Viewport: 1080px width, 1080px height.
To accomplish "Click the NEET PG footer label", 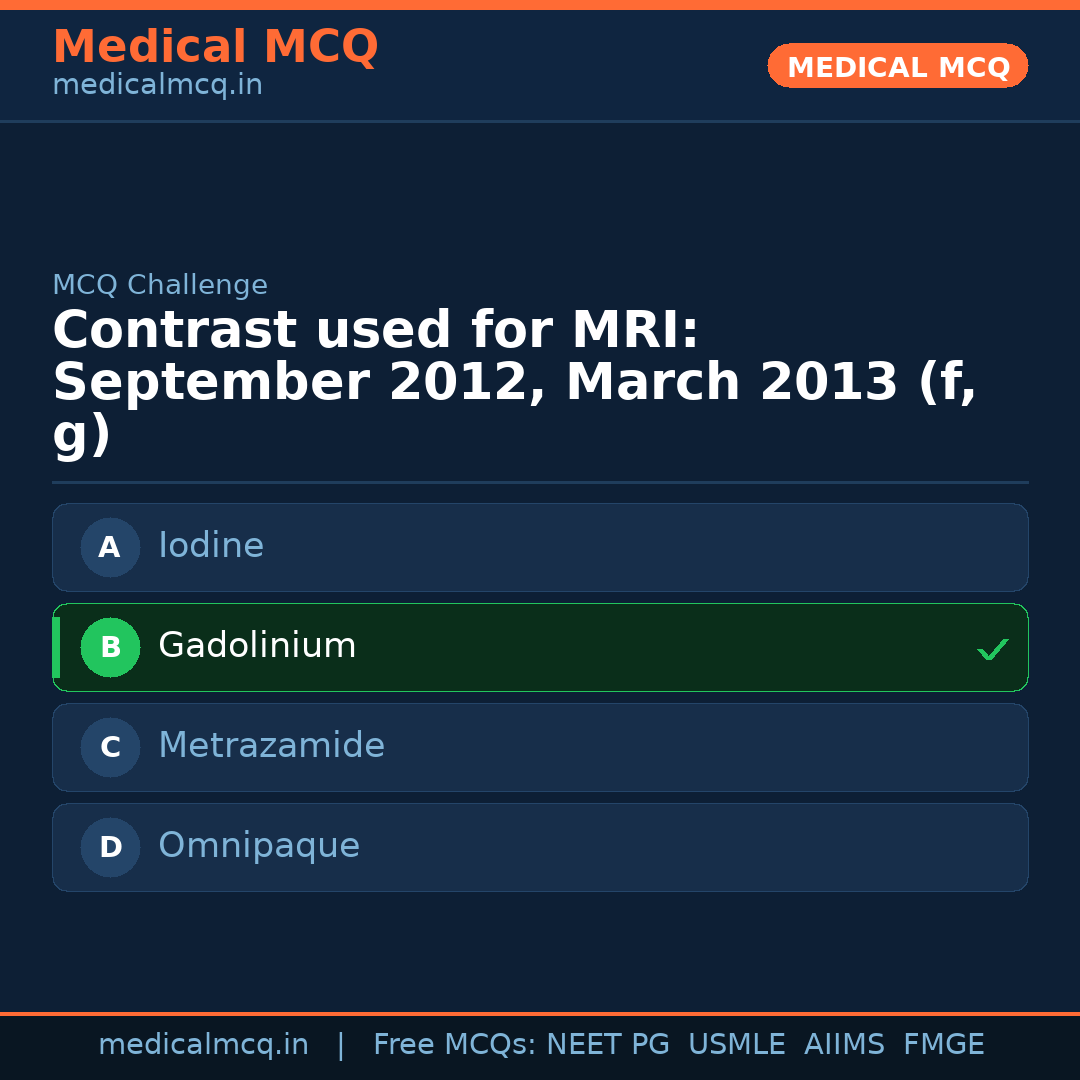I will [607, 1044].
